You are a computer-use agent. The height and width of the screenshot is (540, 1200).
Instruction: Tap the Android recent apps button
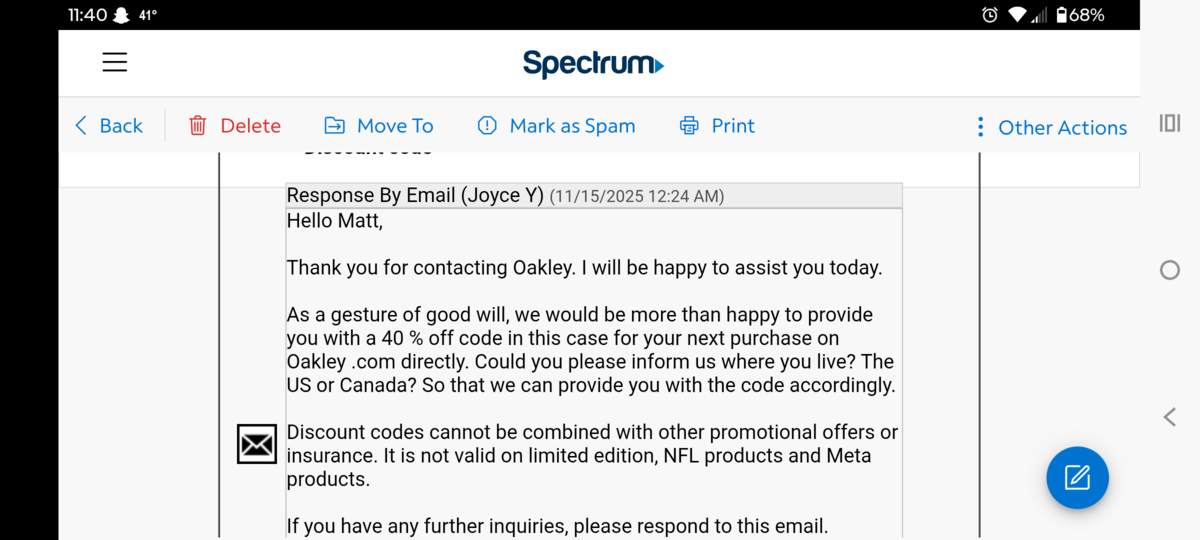coord(1169,123)
